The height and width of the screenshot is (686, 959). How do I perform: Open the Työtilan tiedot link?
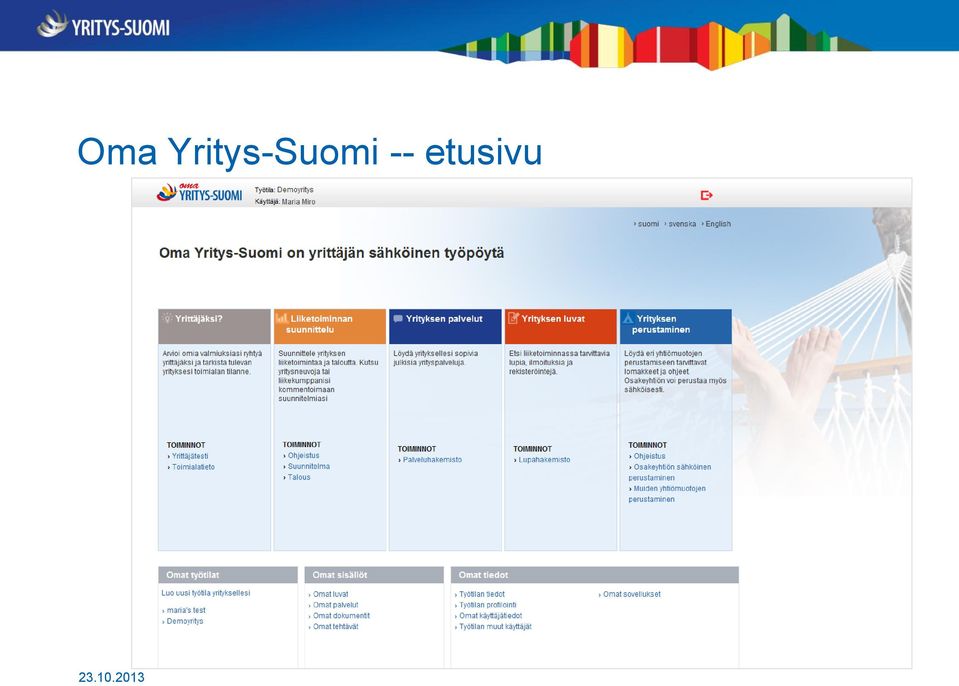point(480,594)
